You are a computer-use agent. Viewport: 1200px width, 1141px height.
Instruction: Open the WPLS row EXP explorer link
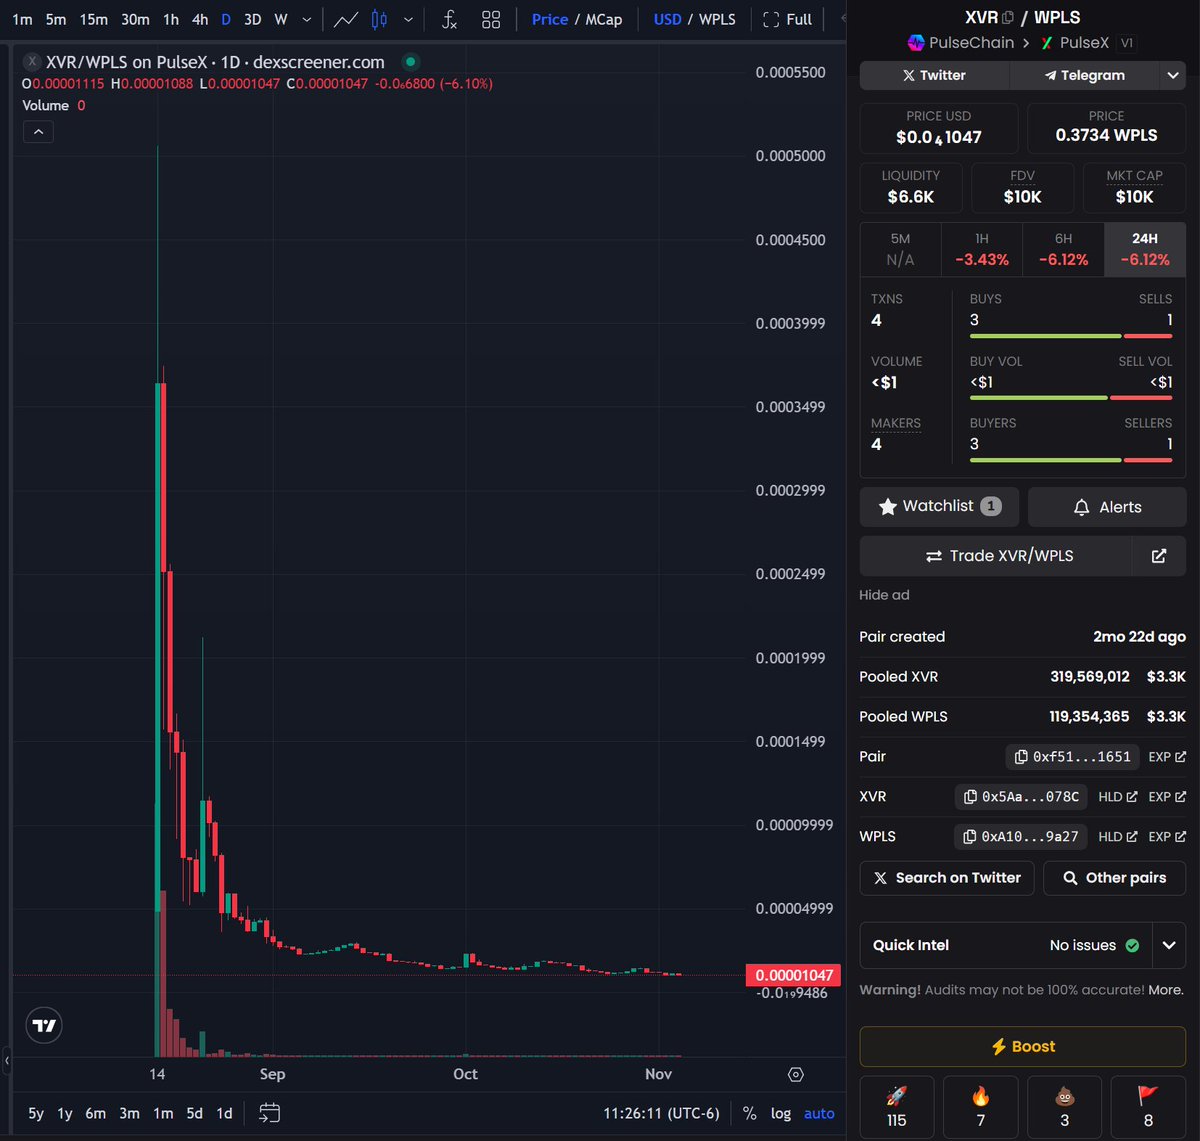1167,837
